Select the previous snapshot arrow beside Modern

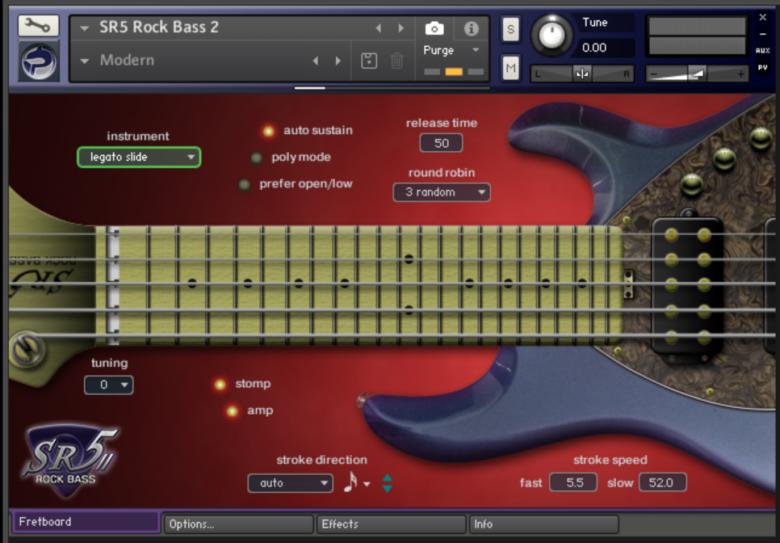tap(315, 61)
